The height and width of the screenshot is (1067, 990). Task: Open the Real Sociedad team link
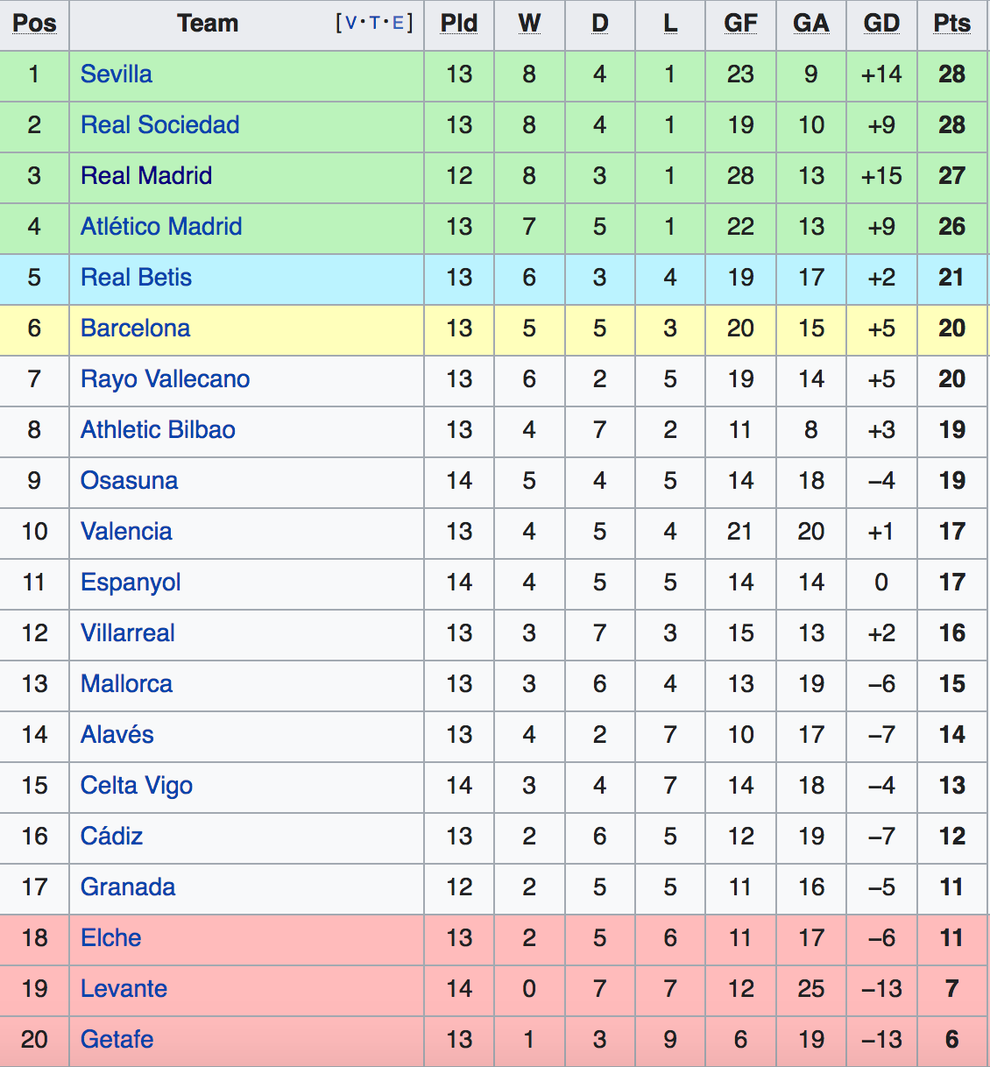pos(160,125)
